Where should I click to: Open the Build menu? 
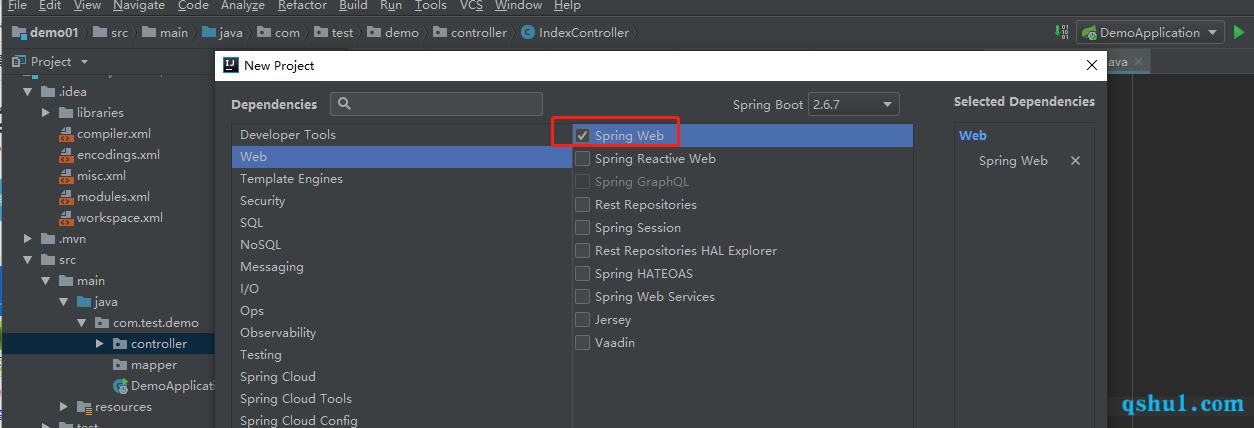point(353,6)
